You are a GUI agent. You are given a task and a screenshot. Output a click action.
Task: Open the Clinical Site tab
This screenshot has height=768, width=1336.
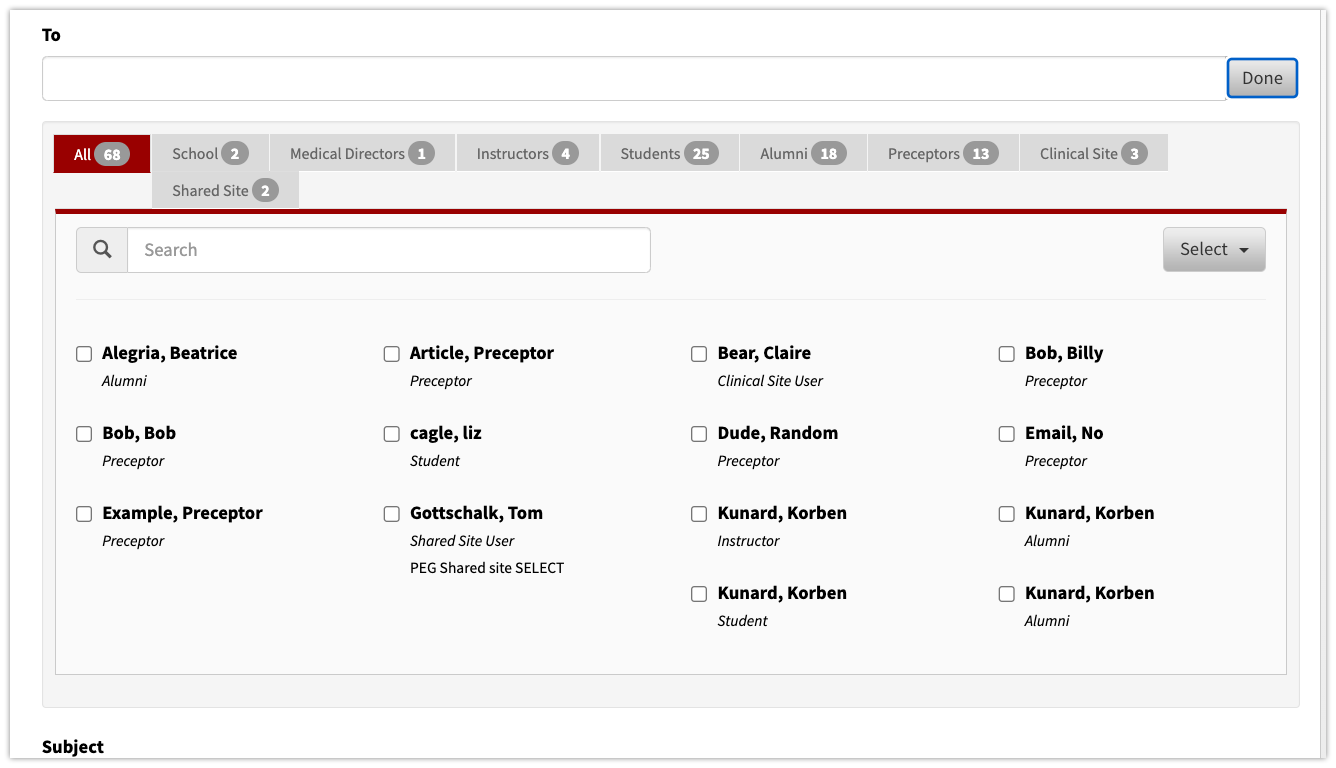point(1093,154)
